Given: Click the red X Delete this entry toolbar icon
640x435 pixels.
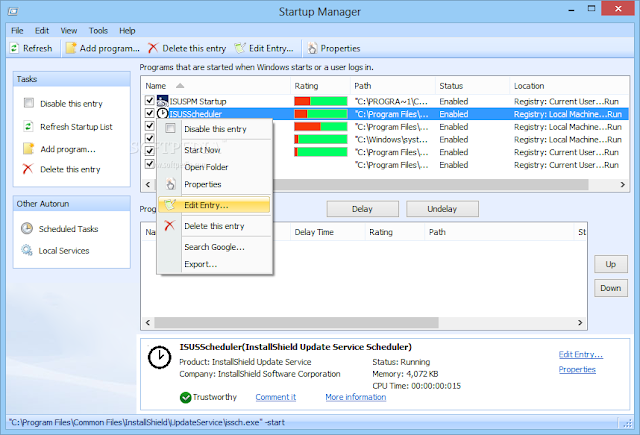Looking at the screenshot, I should pos(153,48).
